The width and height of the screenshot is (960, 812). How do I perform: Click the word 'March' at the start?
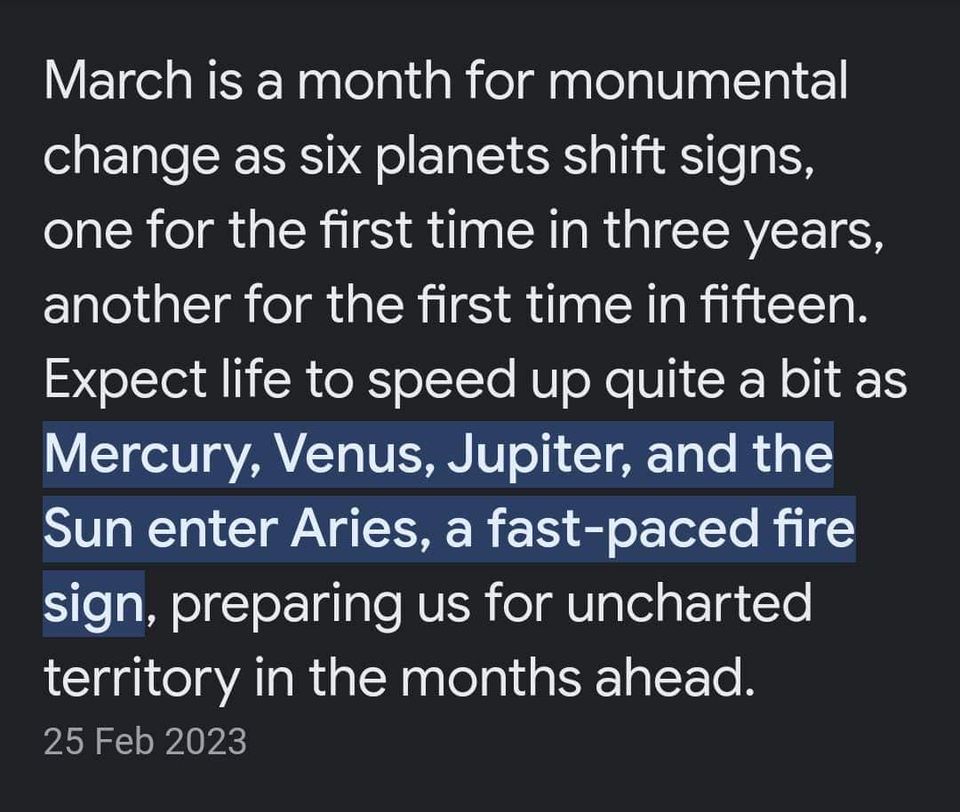pyautogui.click(x=118, y=81)
